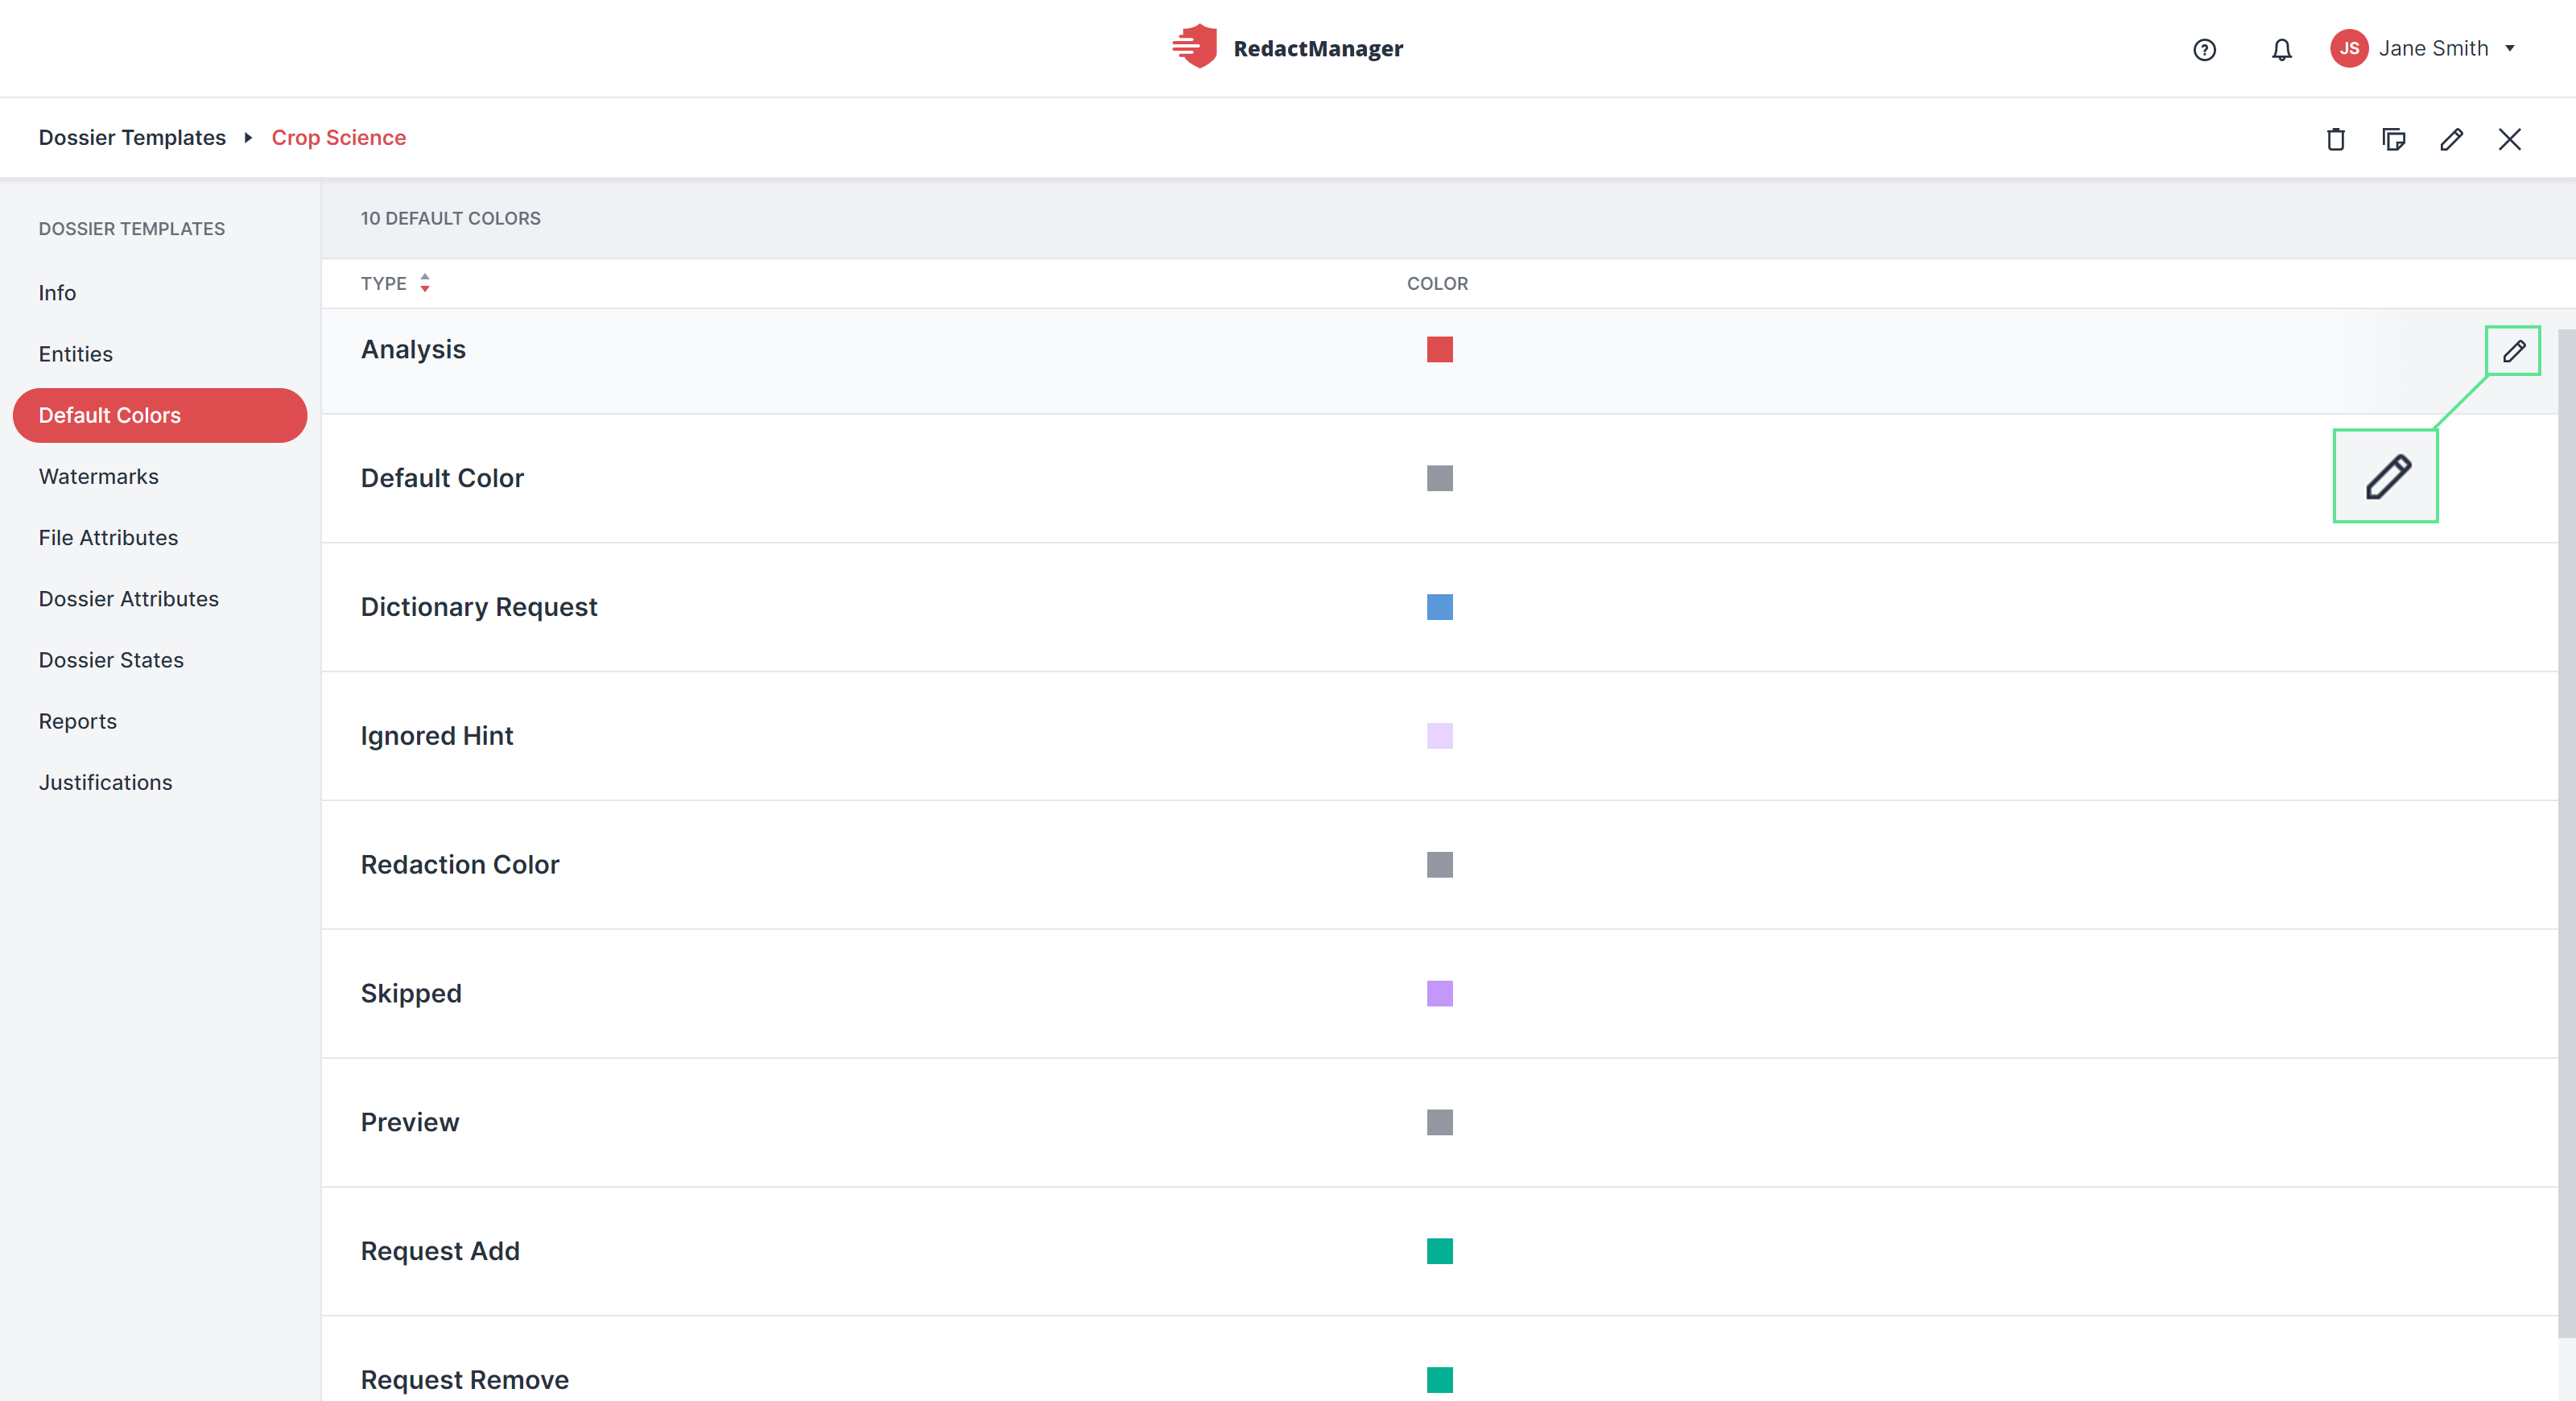The width and height of the screenshot is (2576, 1401).
Task: Click the RedactManager title text
Action: [1318, 48]
